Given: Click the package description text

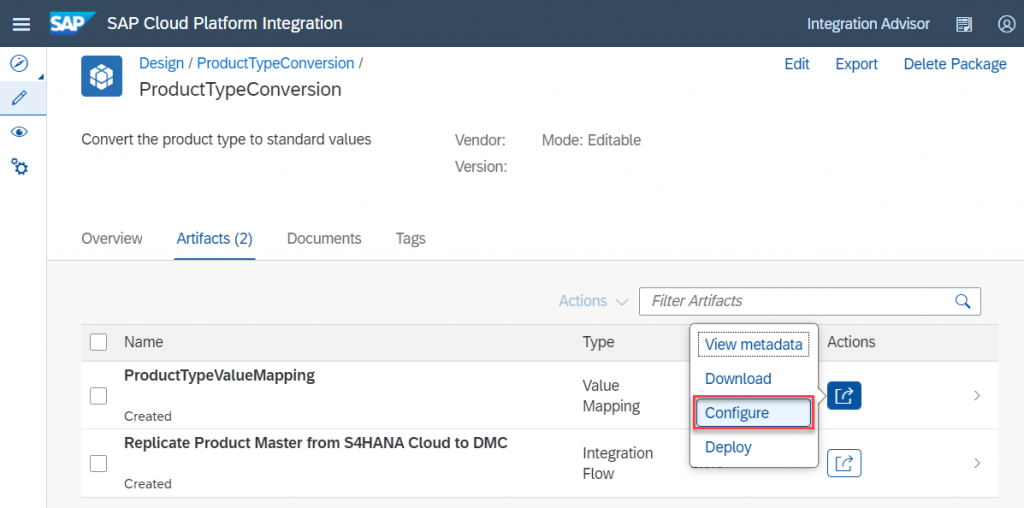Looking at the screenshot, I should (226, 139).
